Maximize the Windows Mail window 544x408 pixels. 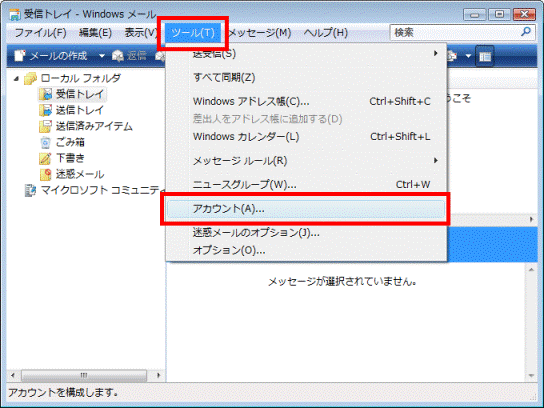pos(499,15)
